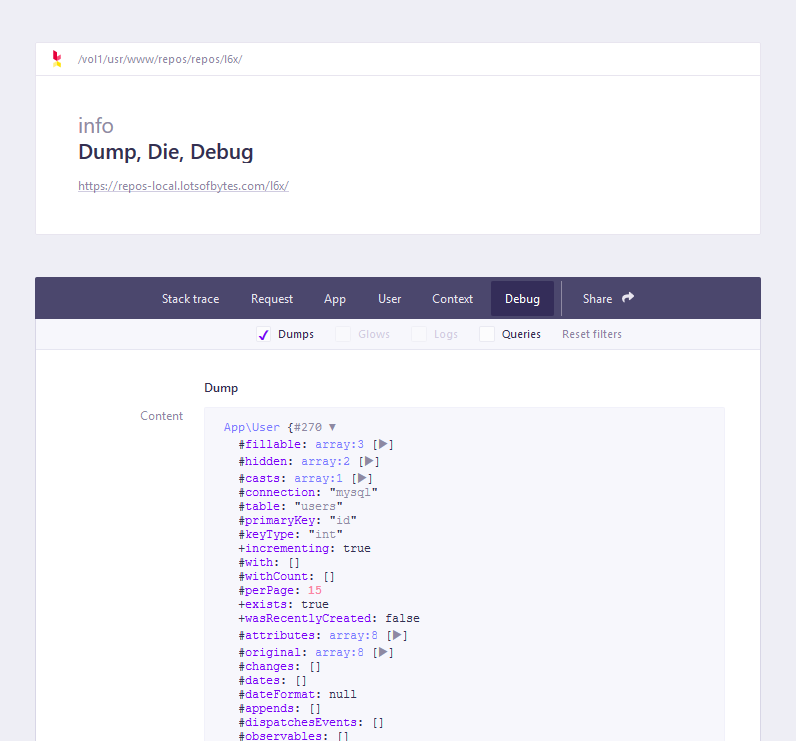Screen dimensions: 796x741
Task: Toggle the Logs filter checkbox
Action: pos(419,334)
